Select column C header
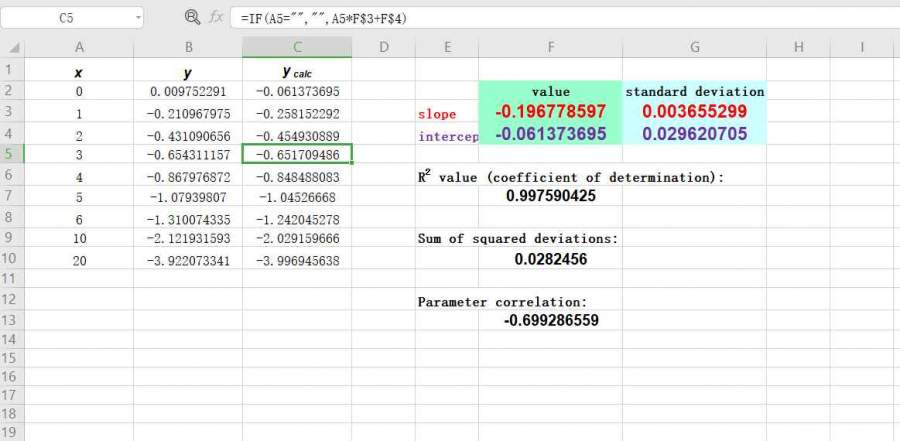 coord(297,47)
